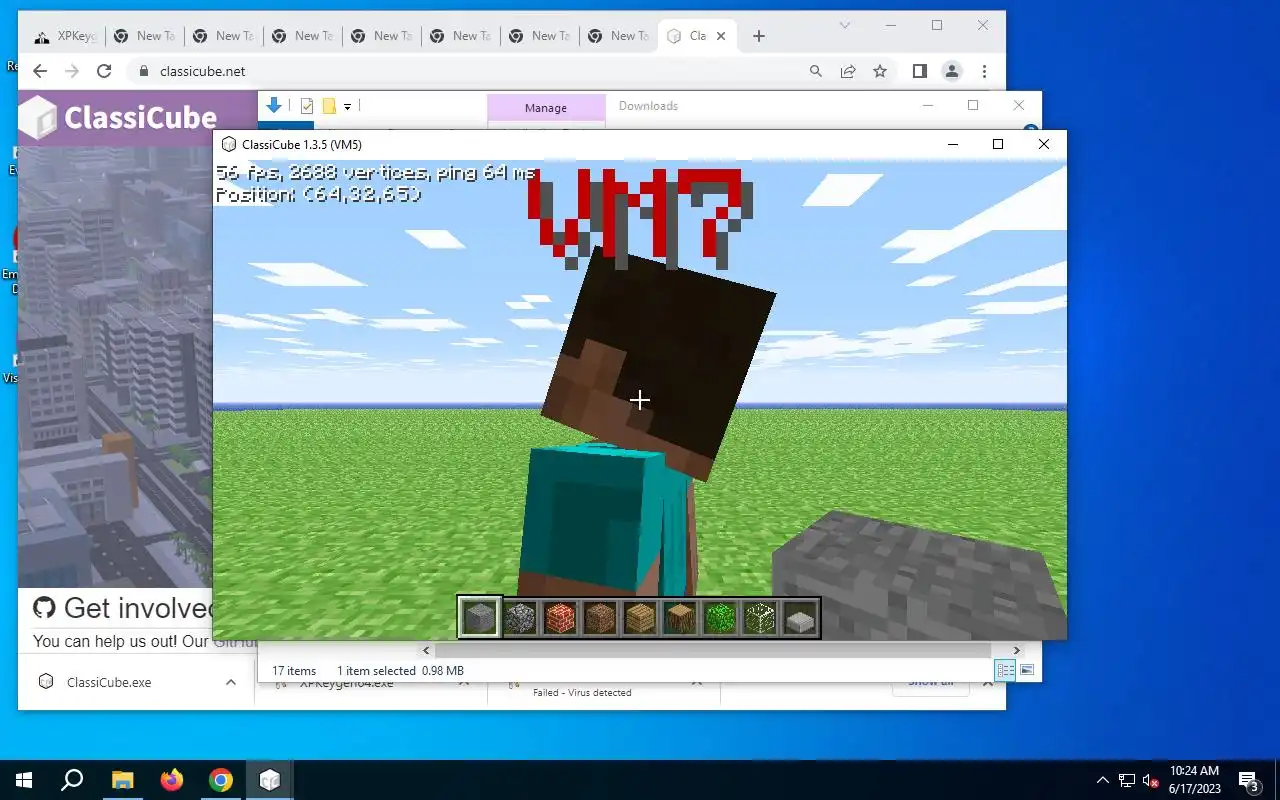The height and width of the screenshot is (800, 1280).
Task: Click the 'Get involved' heading
Action: click(140, 608)
